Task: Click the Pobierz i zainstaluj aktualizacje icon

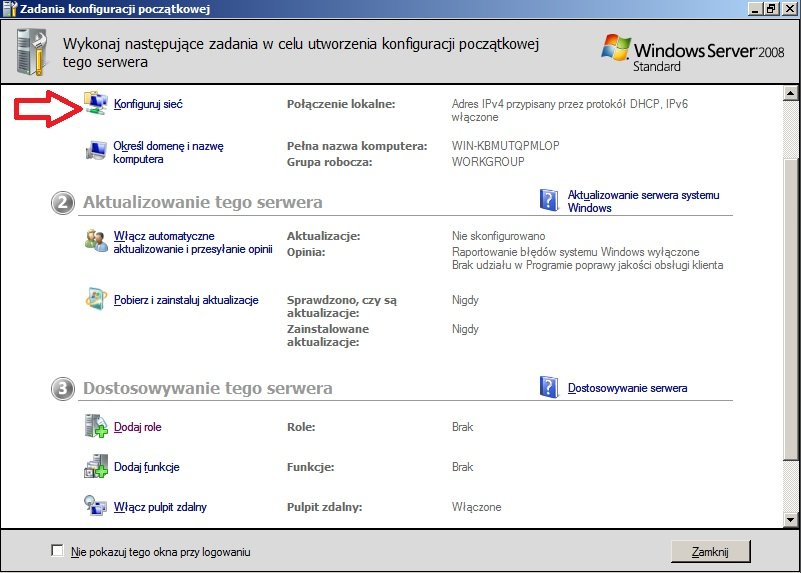Action: 96,299
